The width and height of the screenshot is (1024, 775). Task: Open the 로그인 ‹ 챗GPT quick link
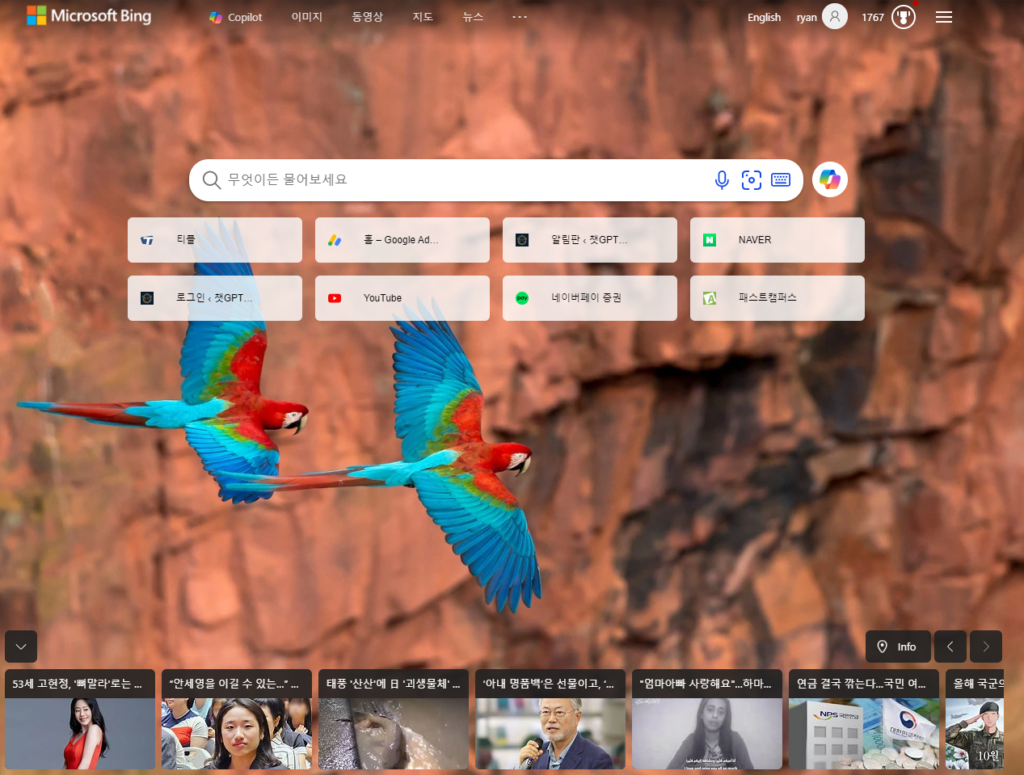215,298
